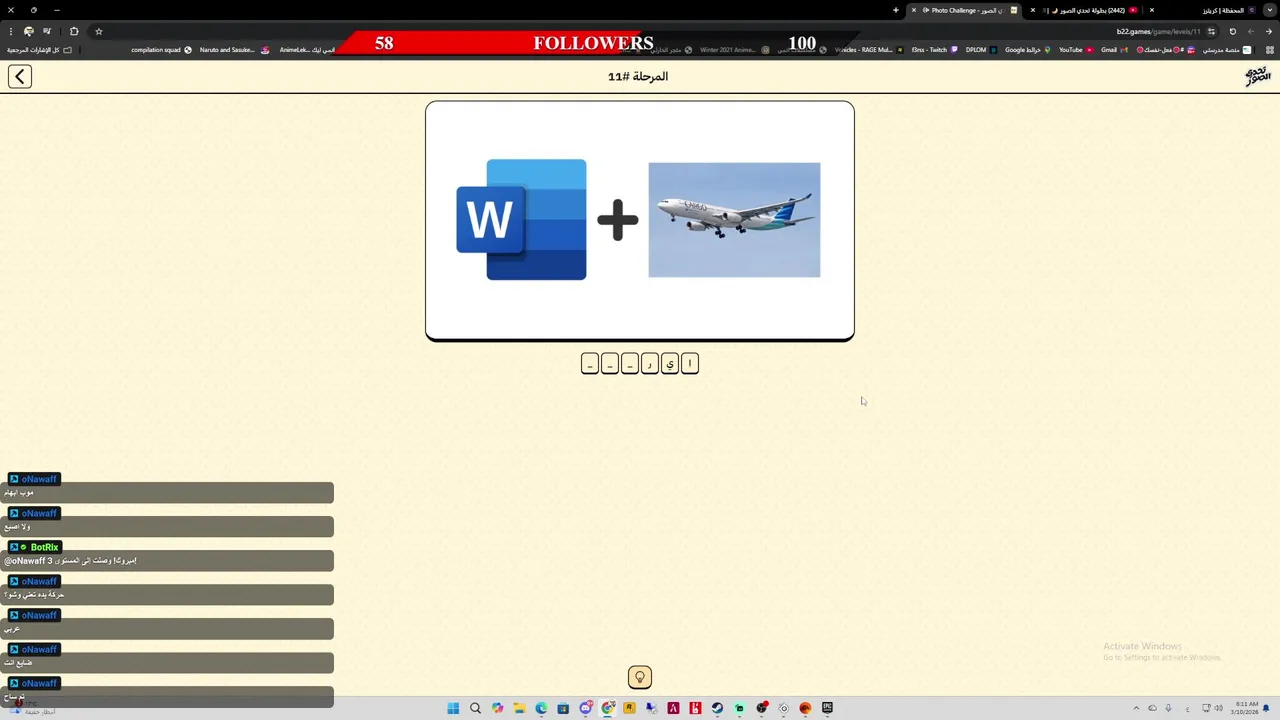The image size is (1280, 720).
Task: Select the answer box with letter ر
Action: (650, 363)
